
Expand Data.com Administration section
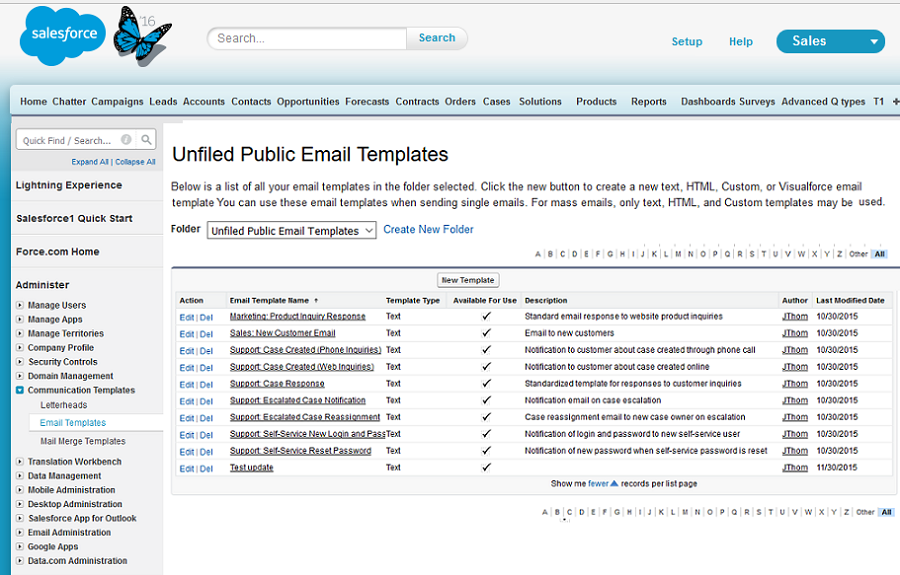(x=20, y=561)
